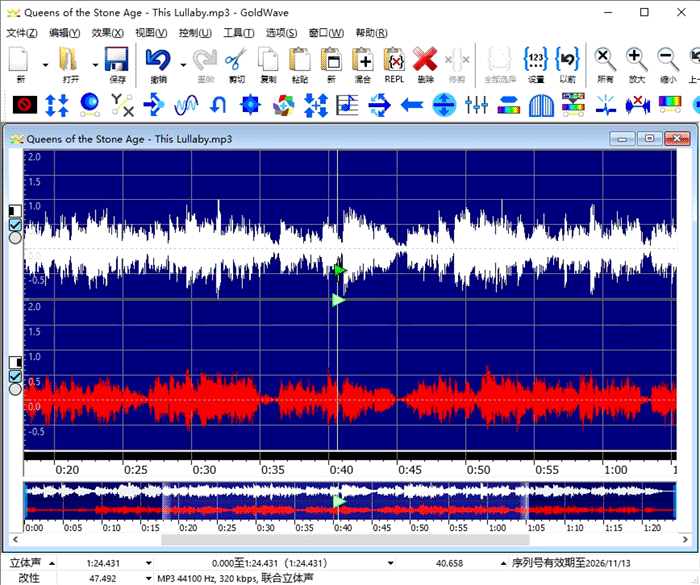Image resolution: width=700 pixels, height=585 pixels.
Task: Copy the selection using 复制
Action: (268, 60)
